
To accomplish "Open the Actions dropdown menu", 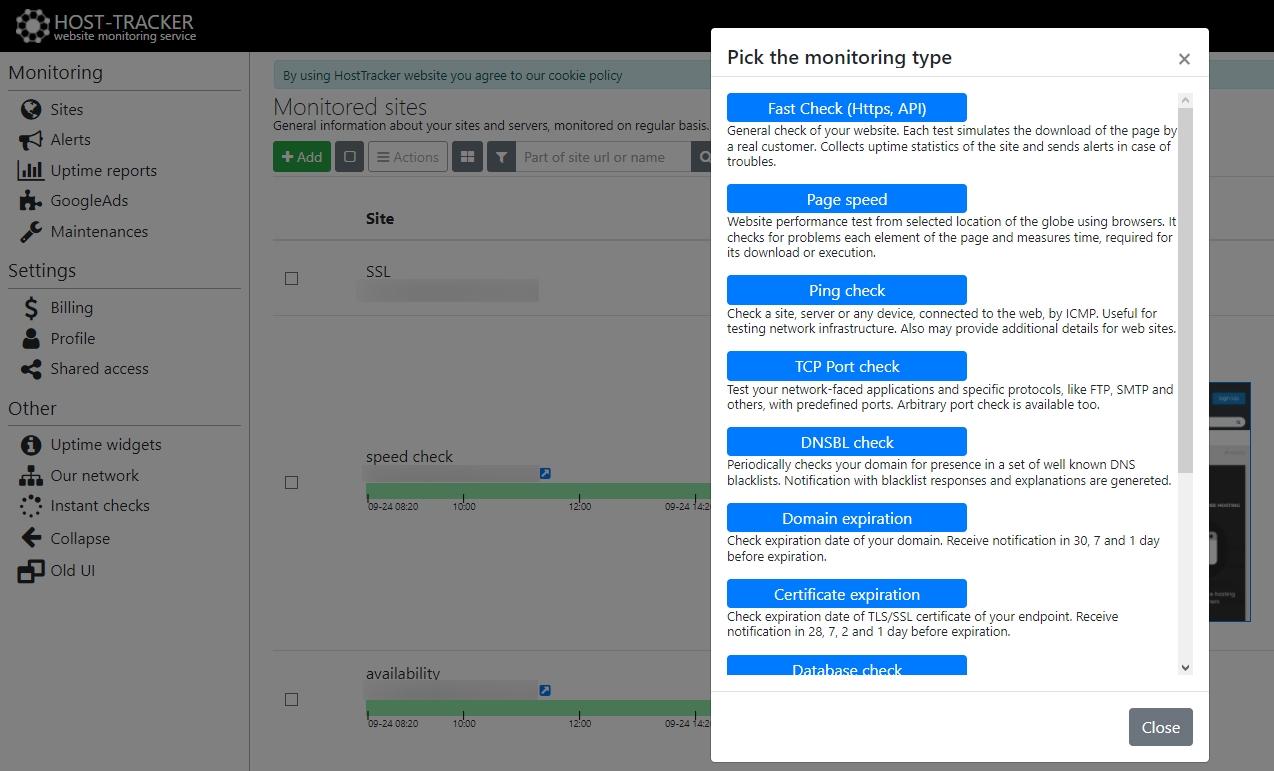I will (408, 157).
